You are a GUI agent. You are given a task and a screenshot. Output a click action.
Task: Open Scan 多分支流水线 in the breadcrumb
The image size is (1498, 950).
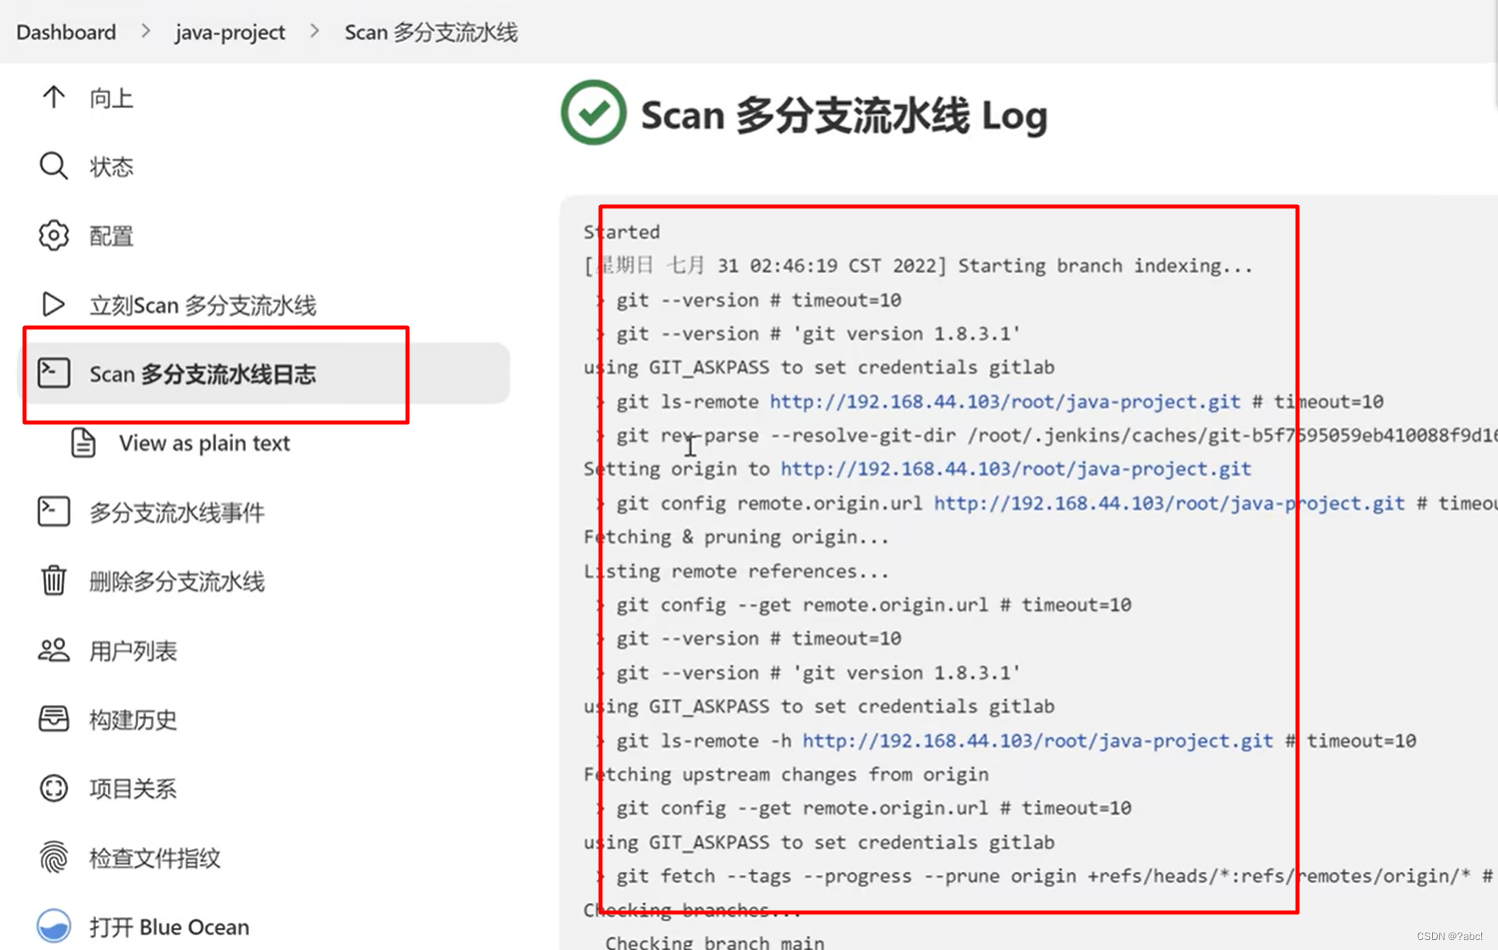[x=431, y=32]
